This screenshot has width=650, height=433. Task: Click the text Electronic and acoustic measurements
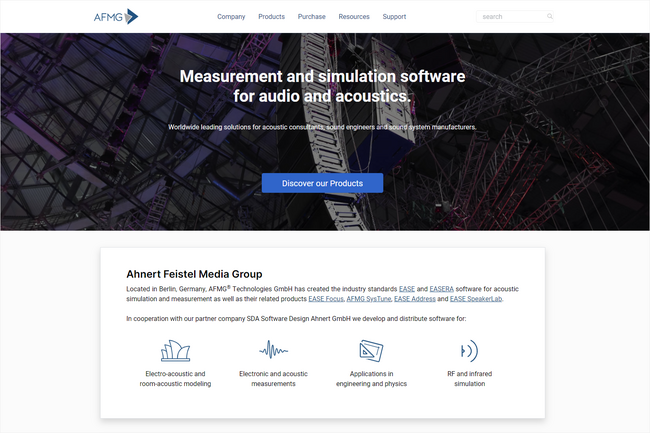point(273,379)
